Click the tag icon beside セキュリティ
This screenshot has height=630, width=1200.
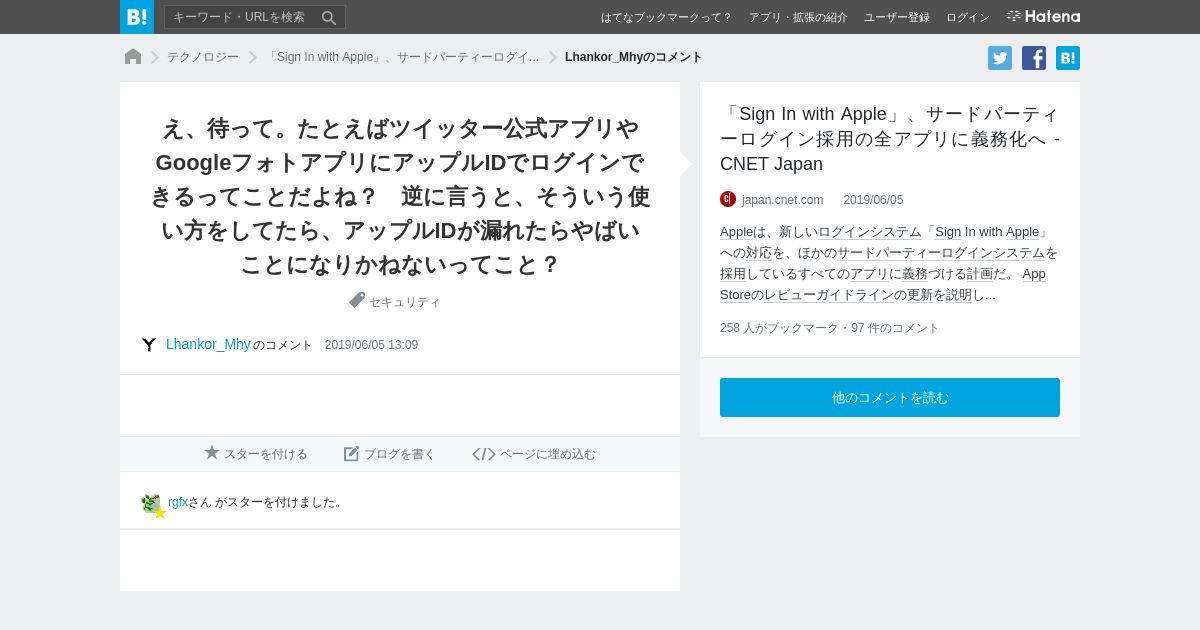(357, 300)
